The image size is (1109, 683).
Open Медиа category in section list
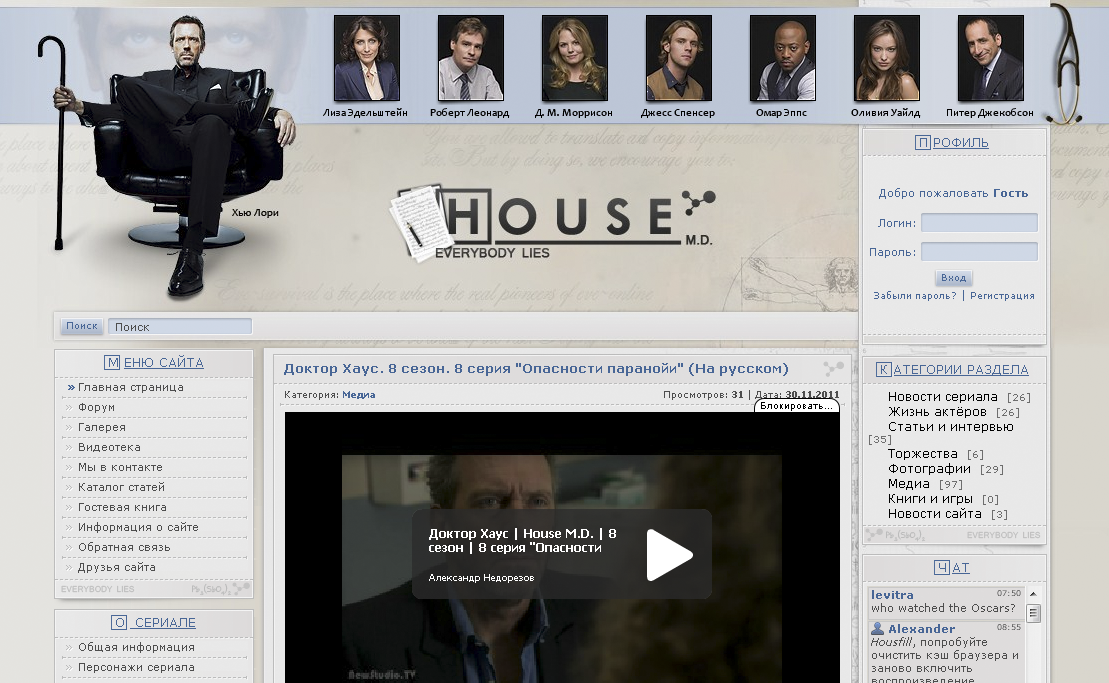(x=909, y=484)
